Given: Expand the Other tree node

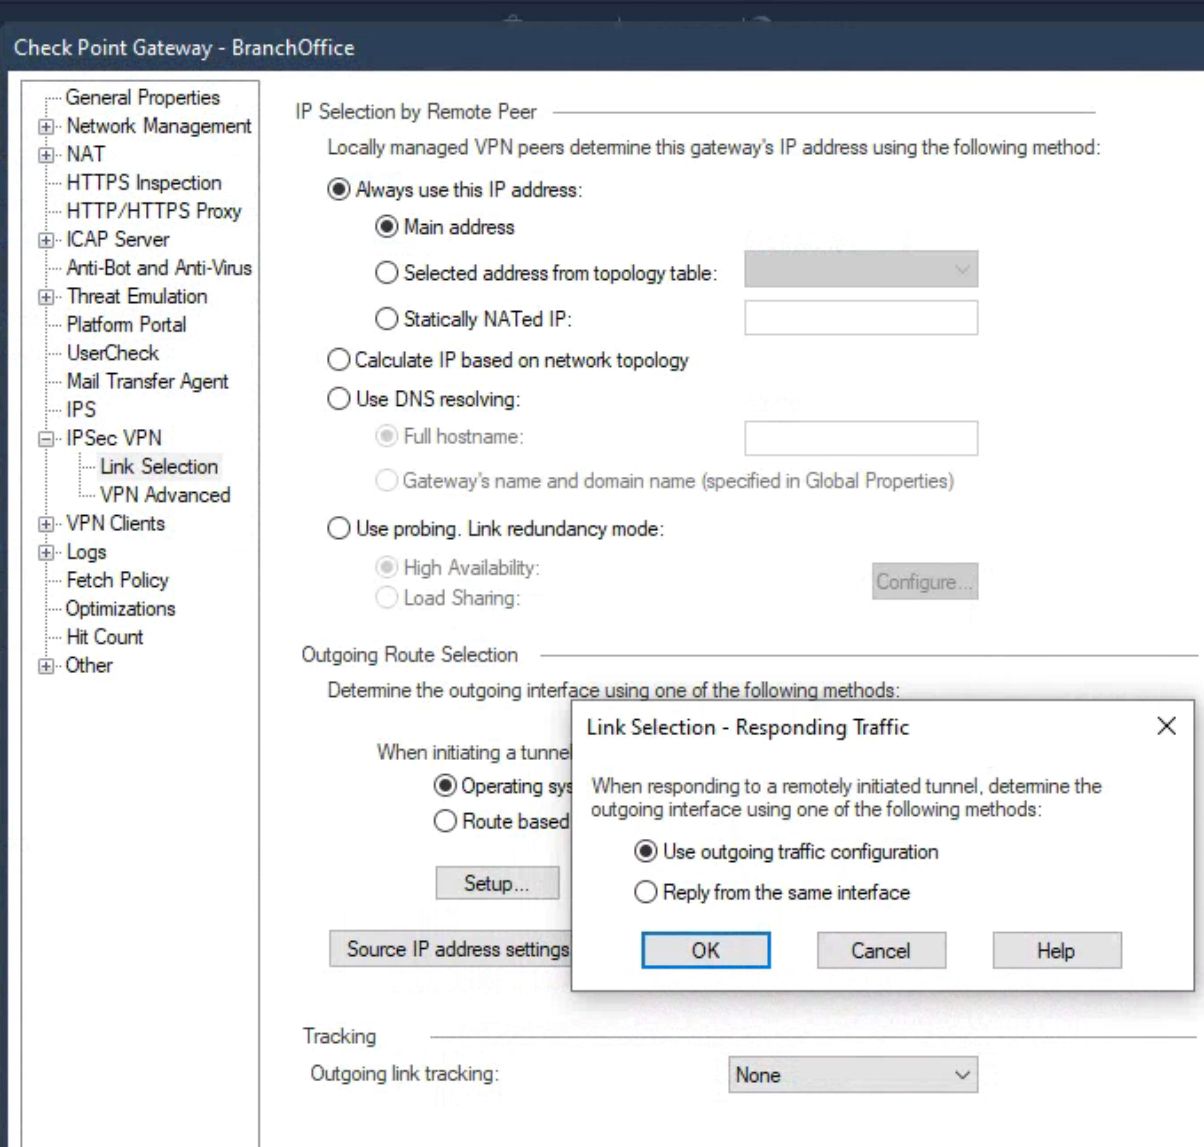Looking at the screenshot, I should point(47,665).
